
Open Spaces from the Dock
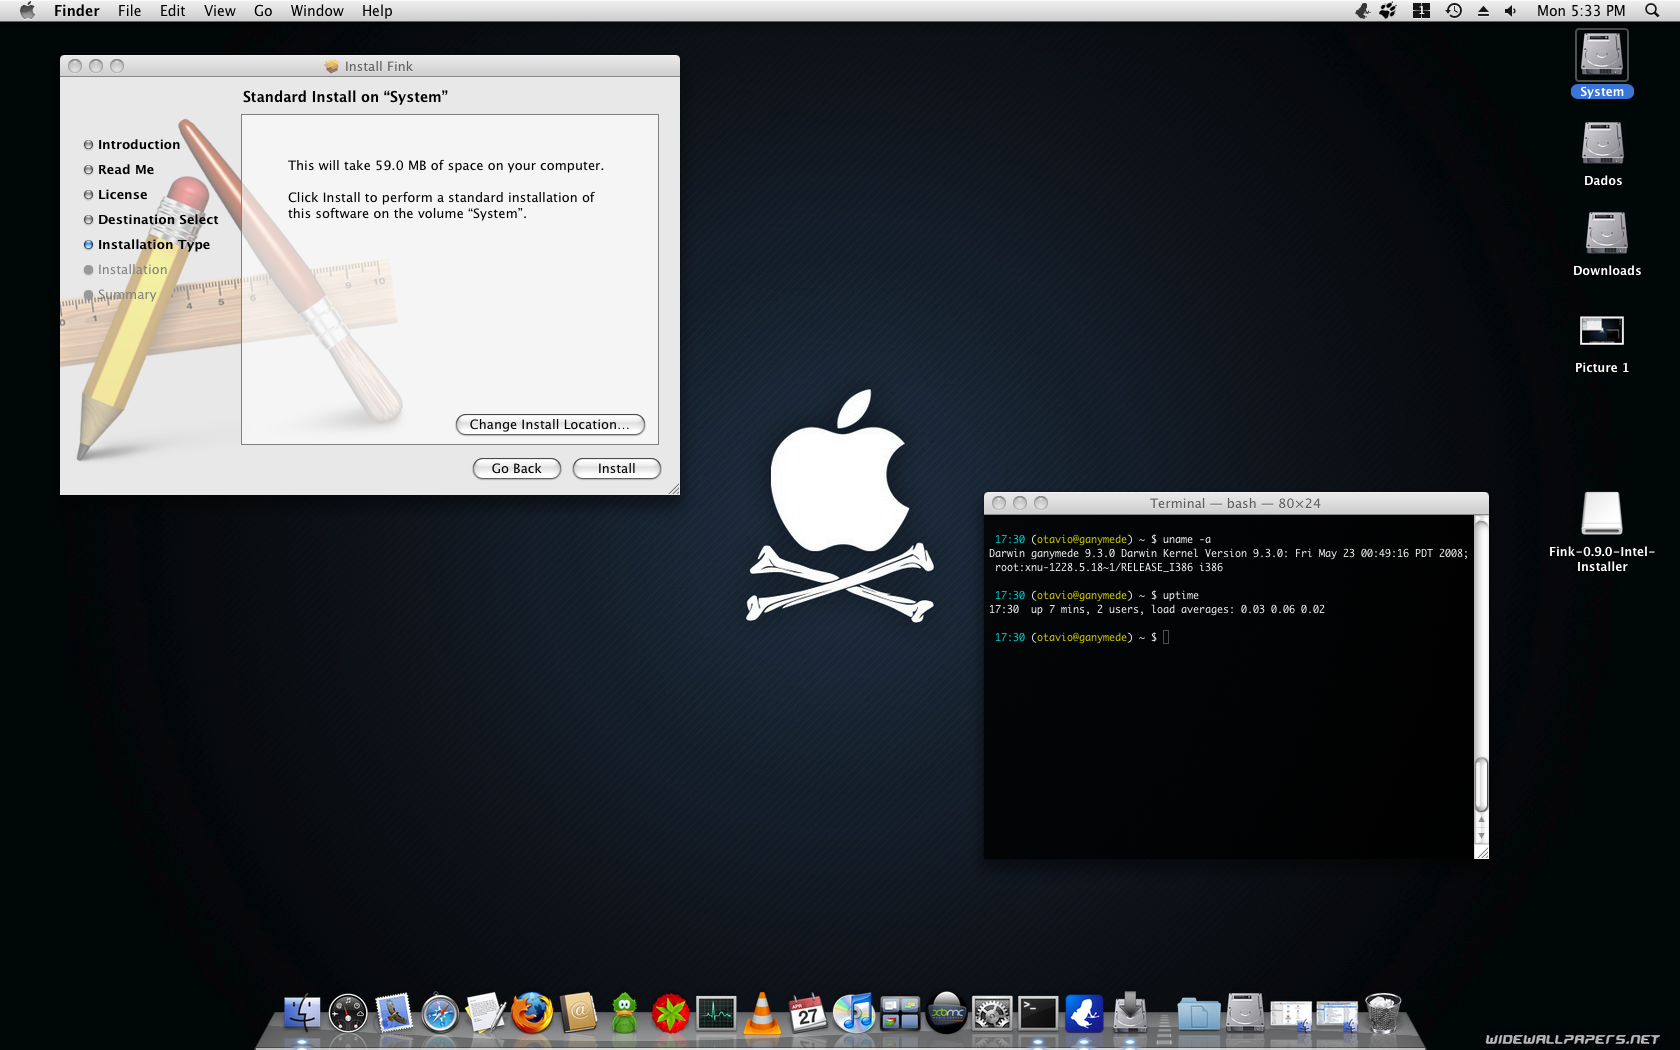900,1014
